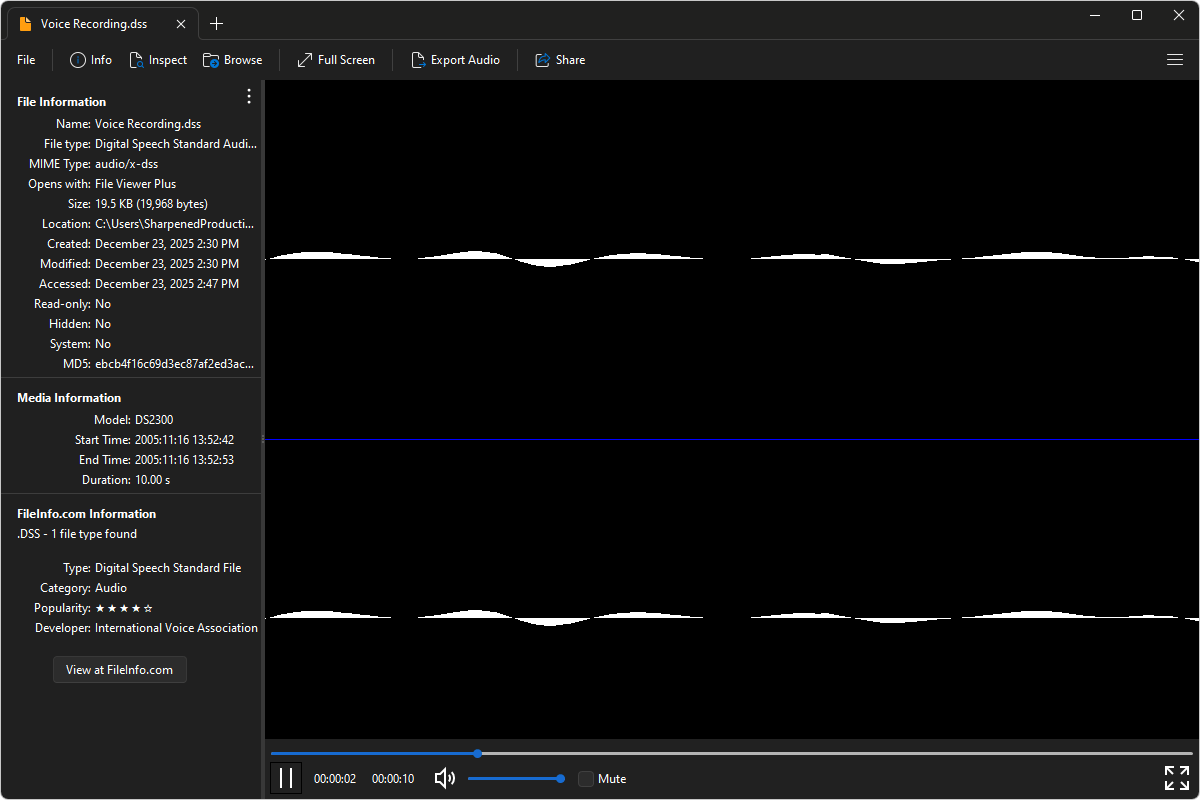
Task: Enable the Mute checkbox
Action: tap(586, 779)
